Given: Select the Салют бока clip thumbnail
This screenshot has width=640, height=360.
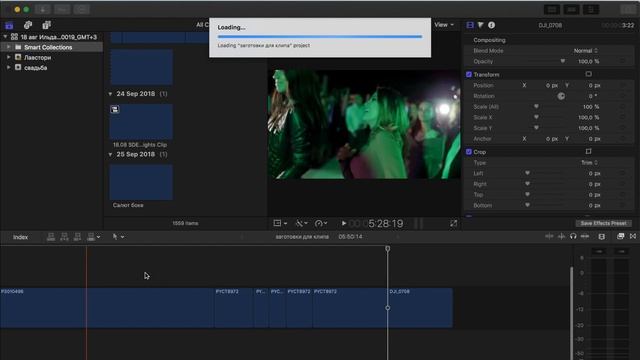Looking at the screenshot, I should 141,182.
